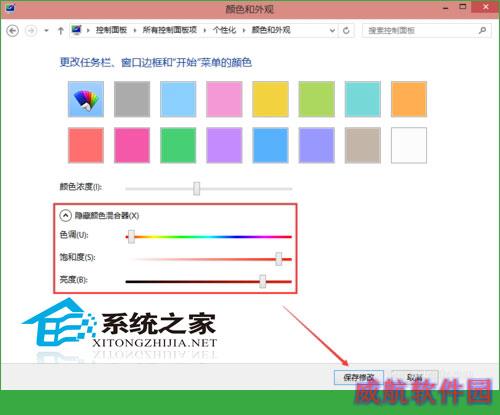
Task: Pick the orange color swatch
Action: click(x=409, y=99)
